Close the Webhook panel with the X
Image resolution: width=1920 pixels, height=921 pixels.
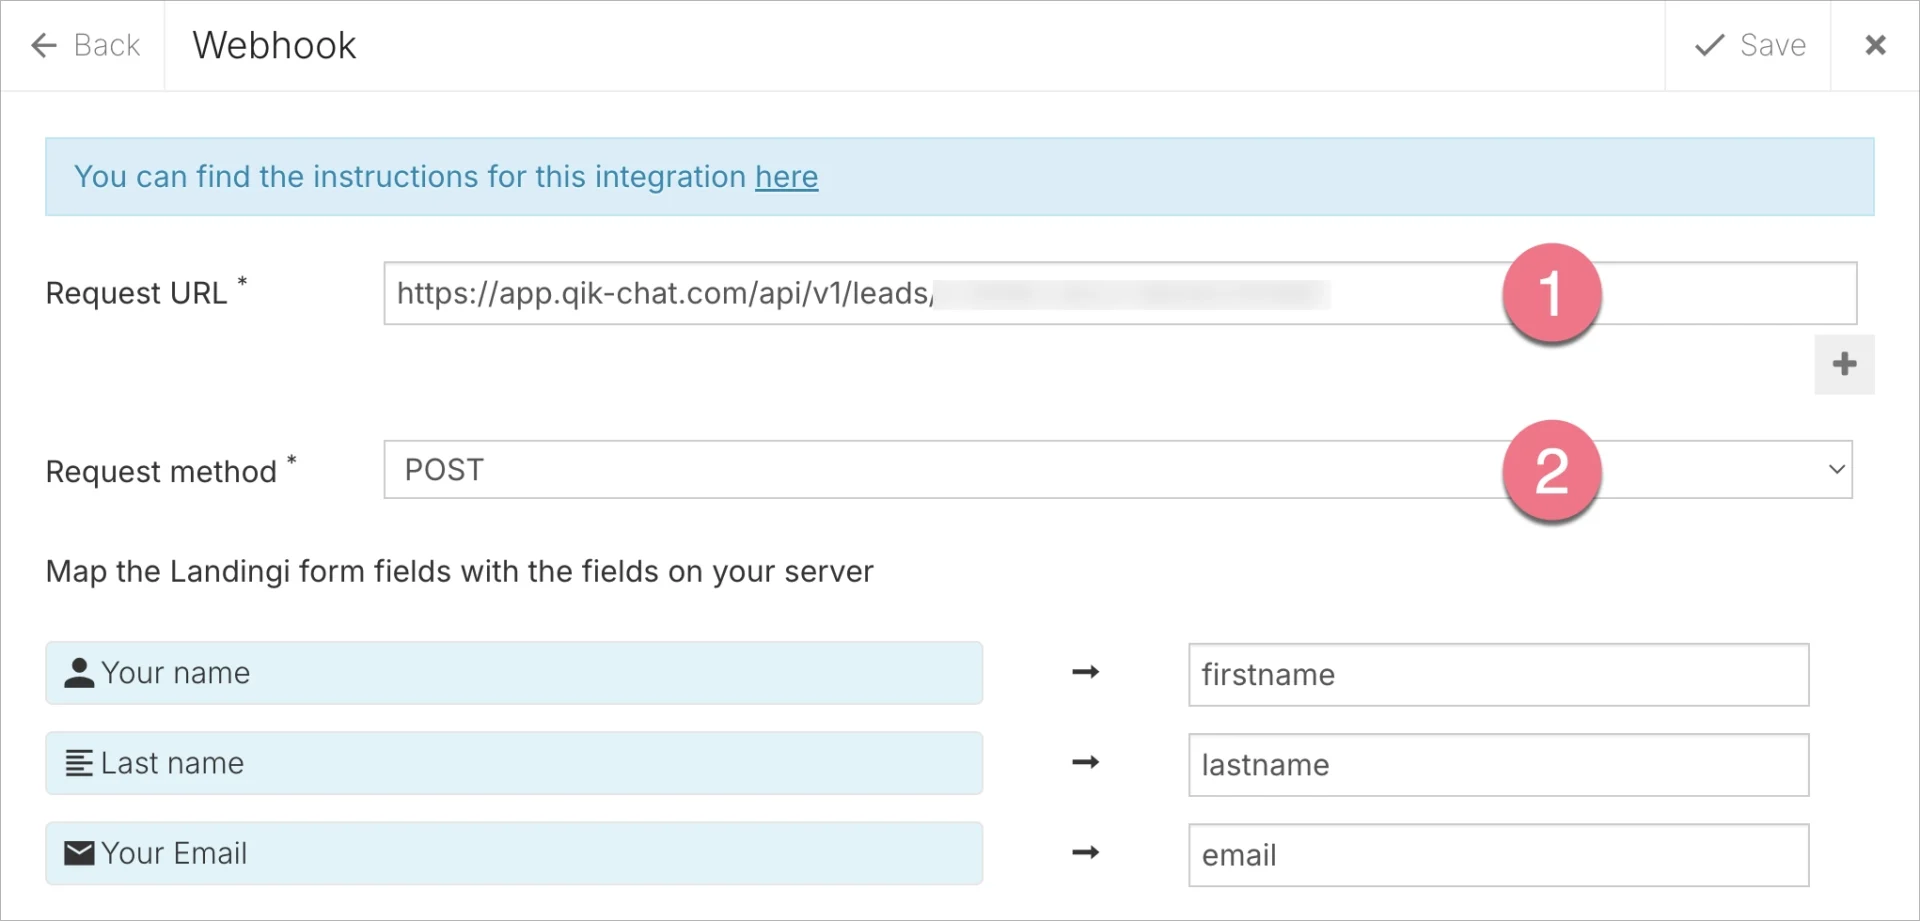[1877, 45]
